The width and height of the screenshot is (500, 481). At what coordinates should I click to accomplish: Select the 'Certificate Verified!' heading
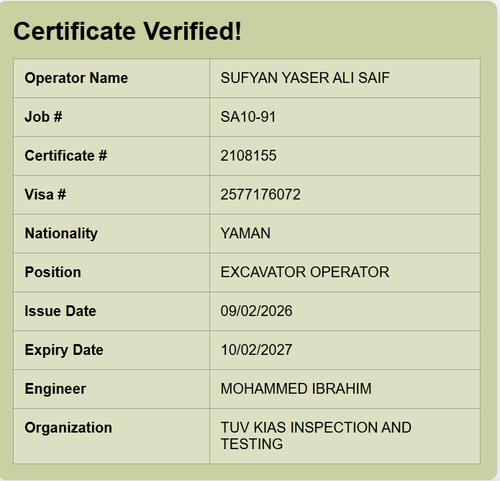click(x=127, y=31)
